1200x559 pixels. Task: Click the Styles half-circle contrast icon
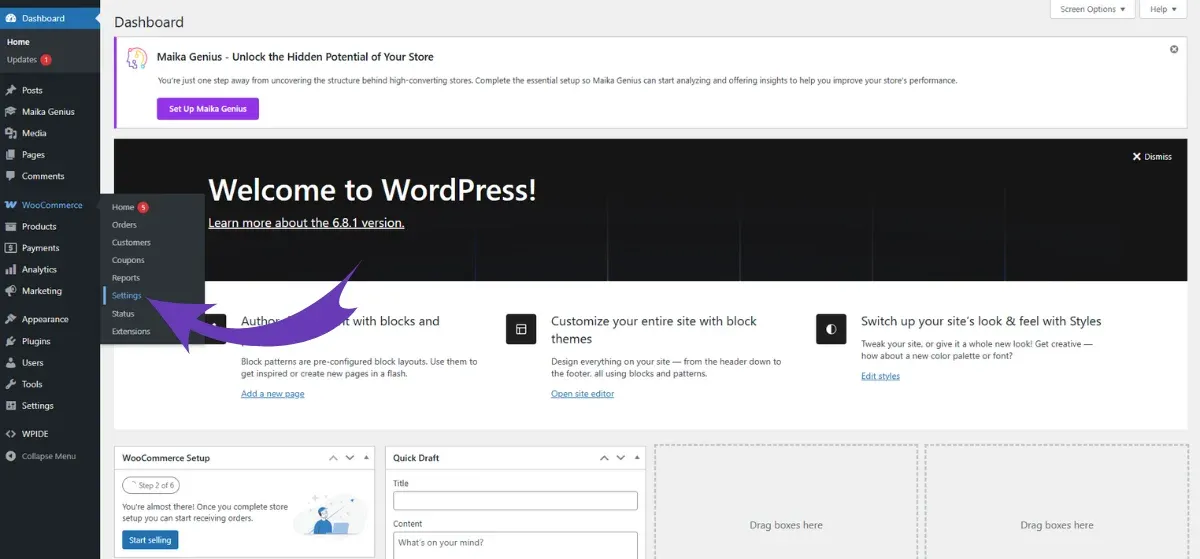[x=831, y=329]
